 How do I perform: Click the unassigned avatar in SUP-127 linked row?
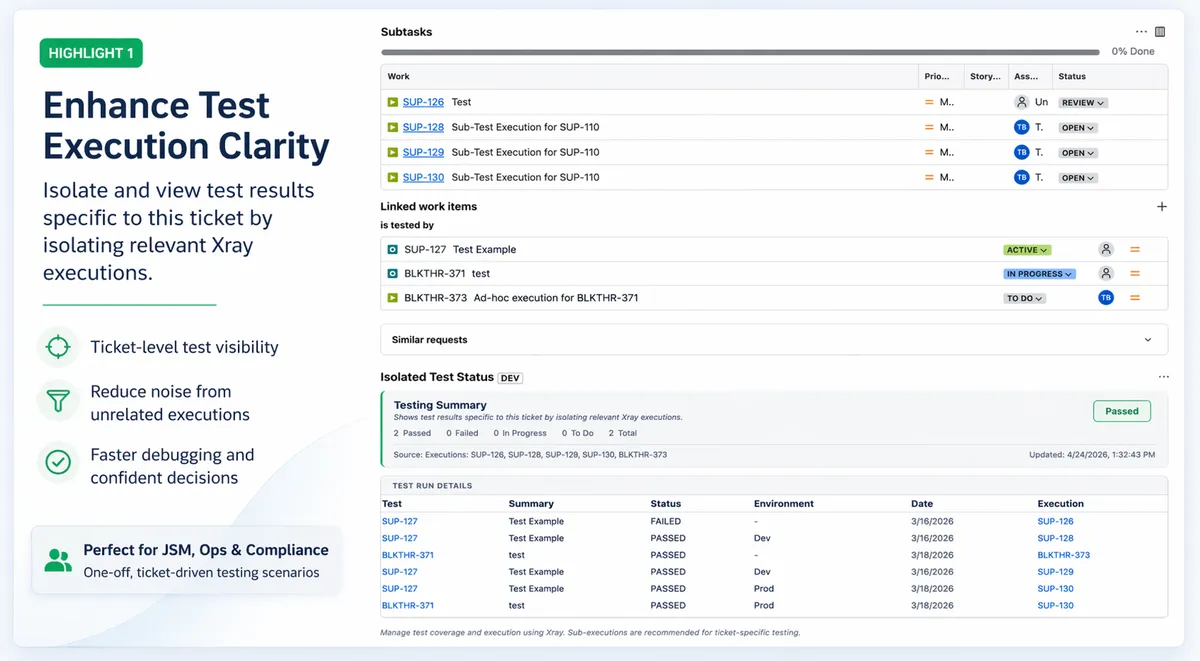point(1106,250)
